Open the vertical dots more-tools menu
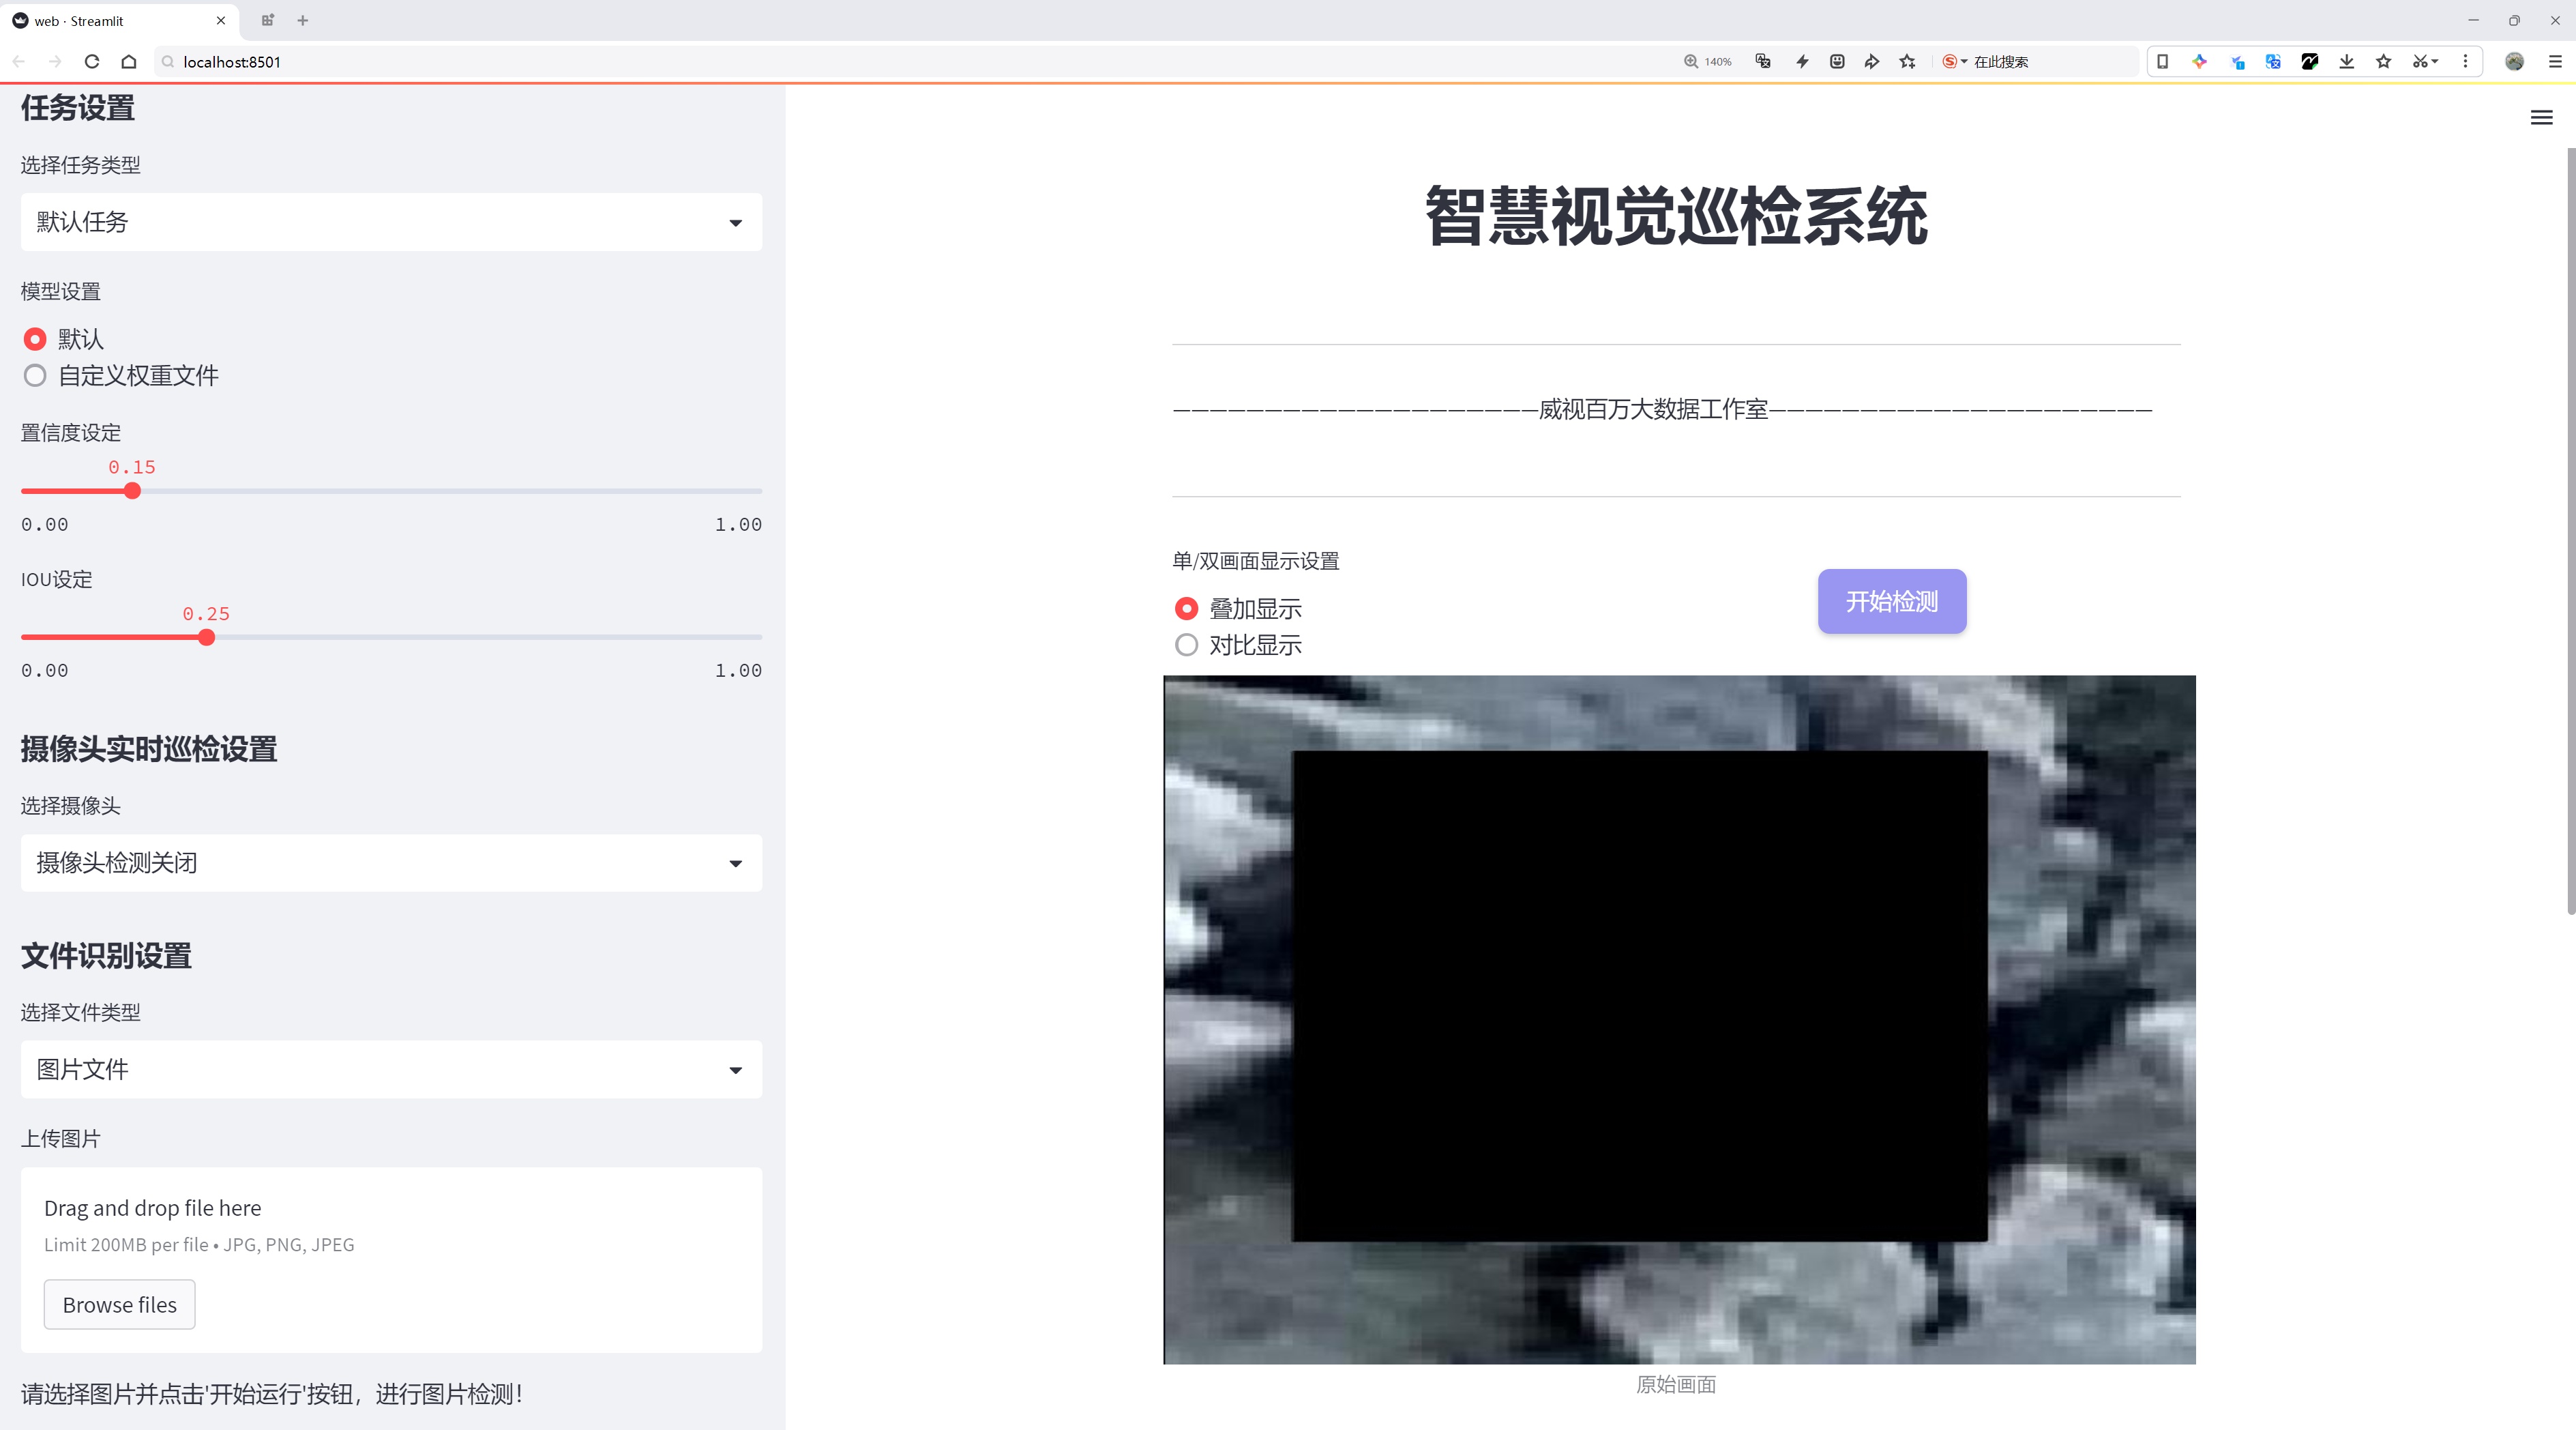 point(2465,62)
